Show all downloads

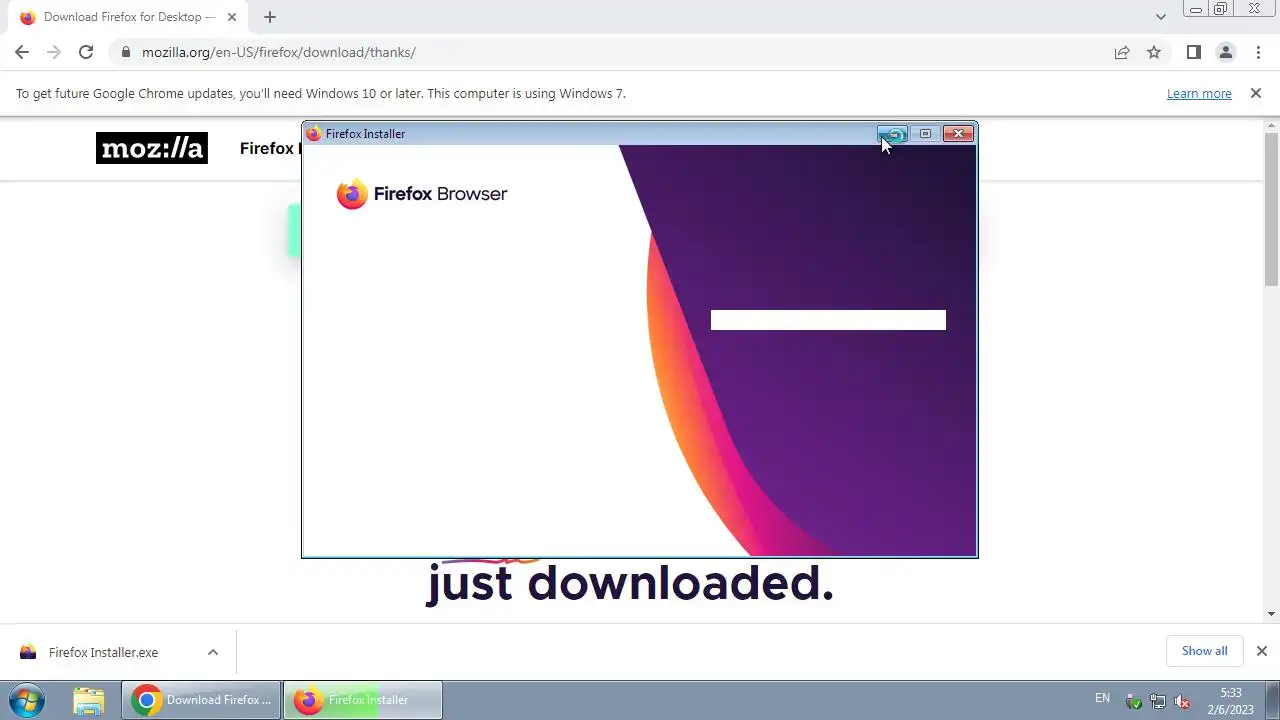[1204, 651]
